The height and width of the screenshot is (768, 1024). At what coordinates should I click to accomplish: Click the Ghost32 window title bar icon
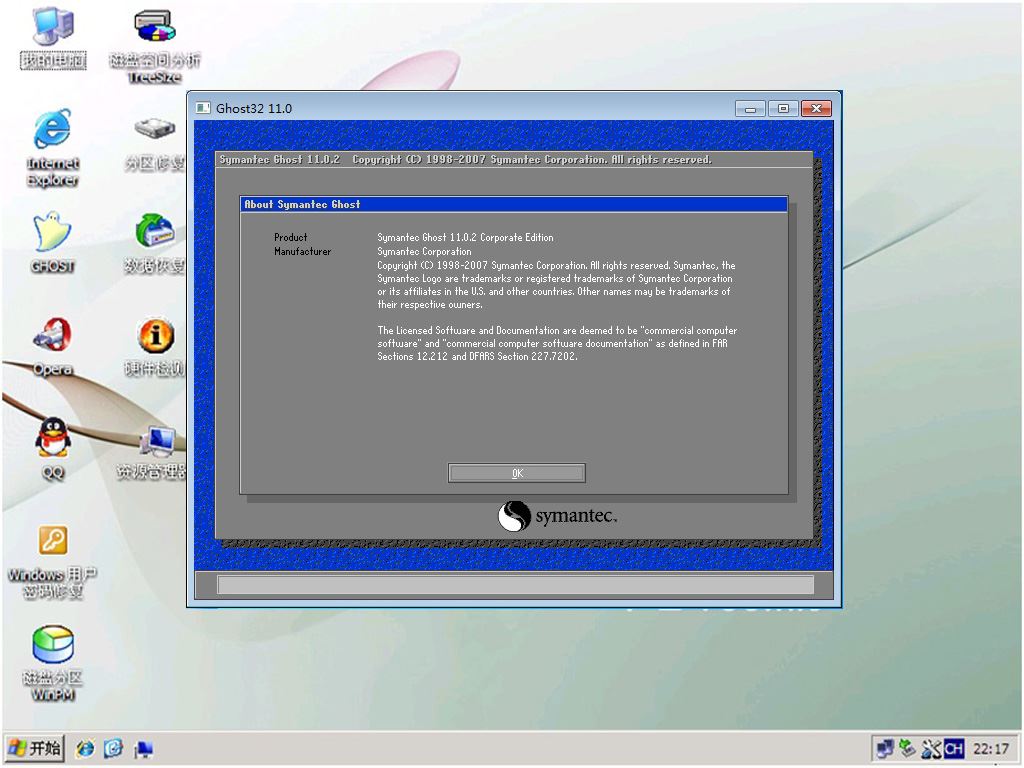point(203,108)
